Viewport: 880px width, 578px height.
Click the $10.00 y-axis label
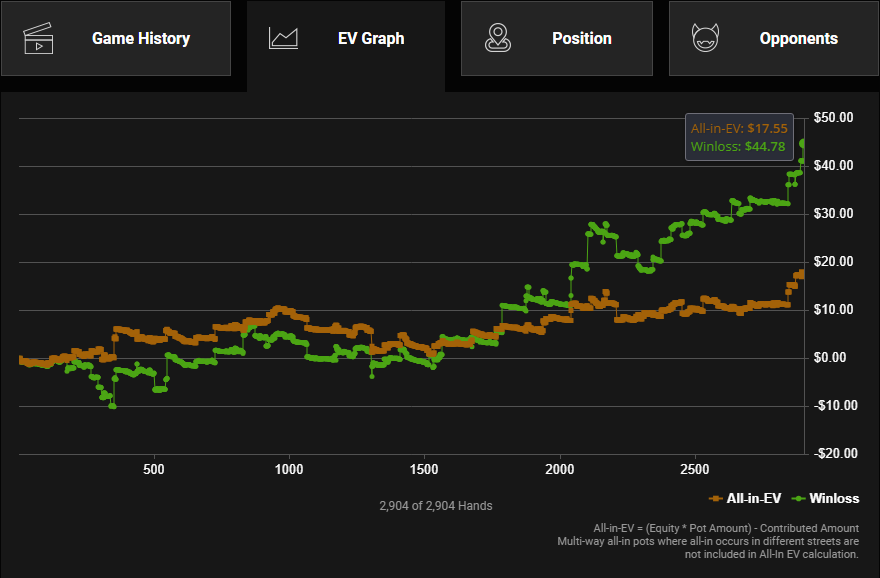[833, 309]
